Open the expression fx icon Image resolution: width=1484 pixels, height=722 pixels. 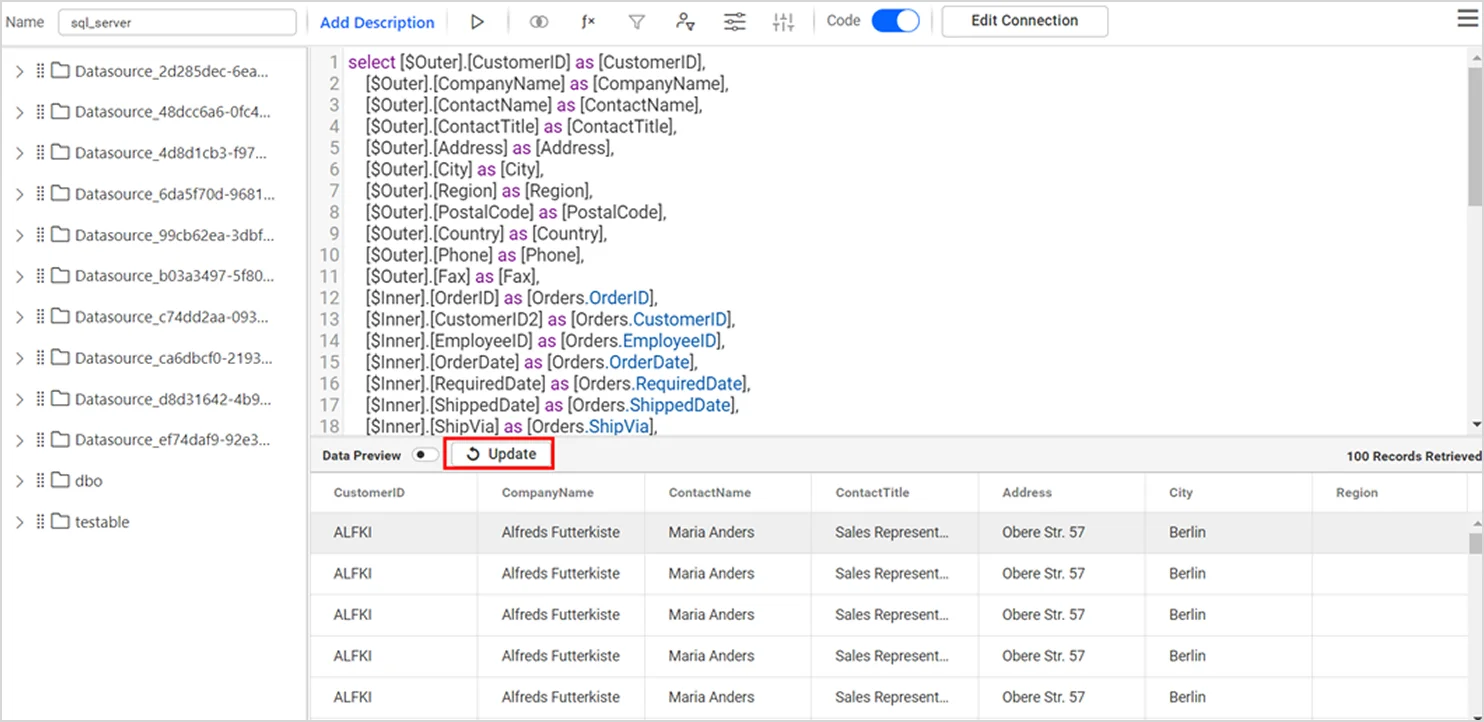coord(588,21)
